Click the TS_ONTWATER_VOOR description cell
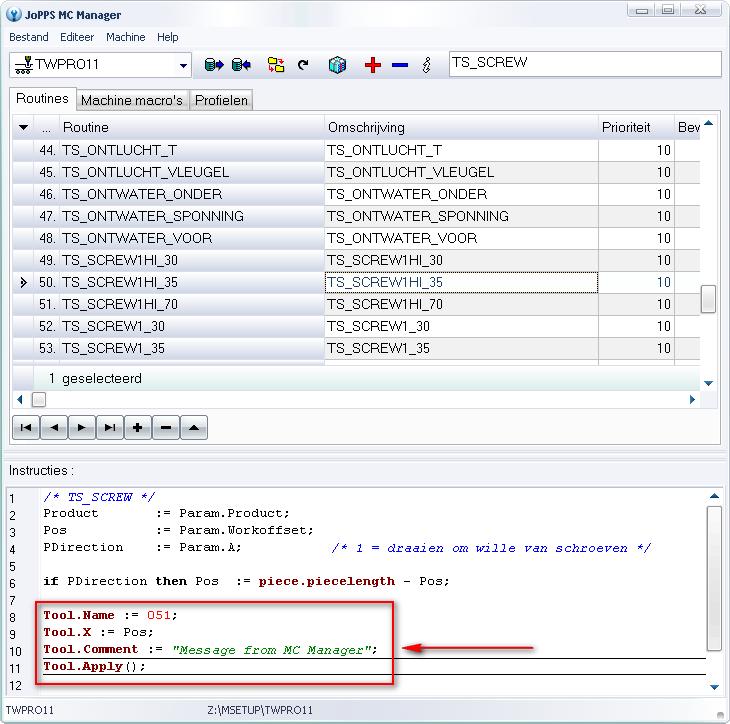 [x=461, y=238]
